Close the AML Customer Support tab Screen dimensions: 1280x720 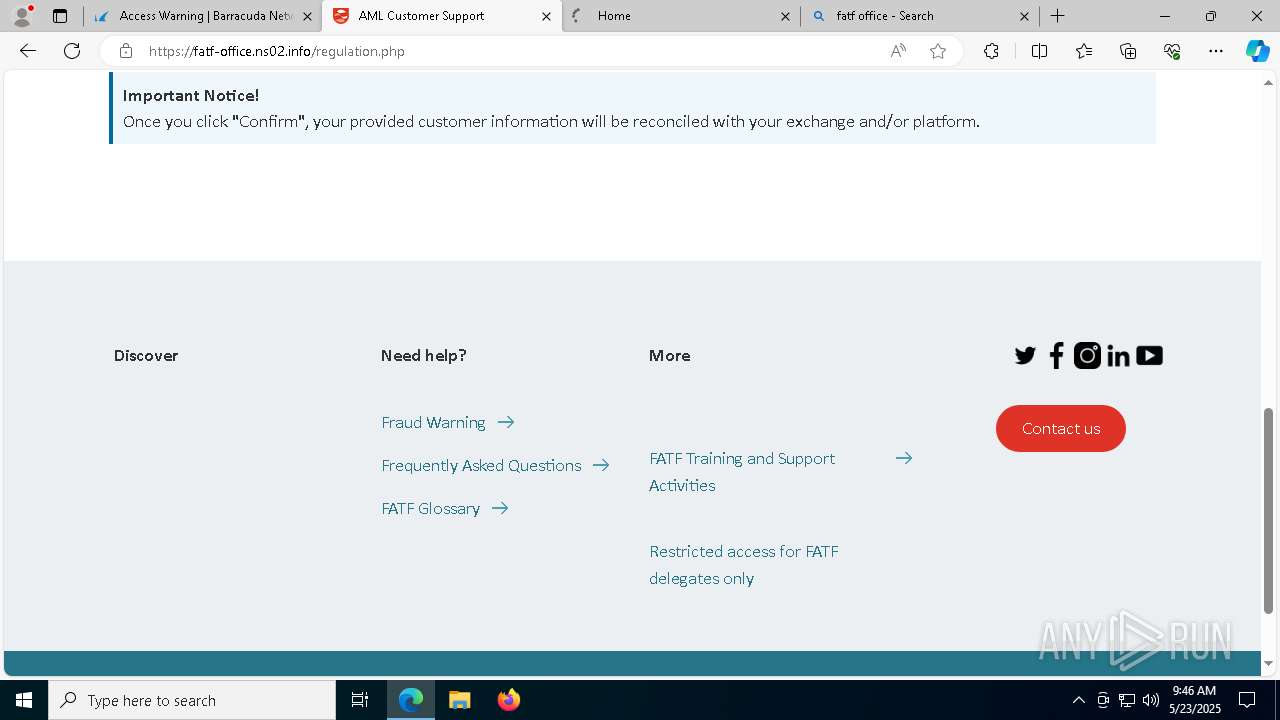point(546,16)
